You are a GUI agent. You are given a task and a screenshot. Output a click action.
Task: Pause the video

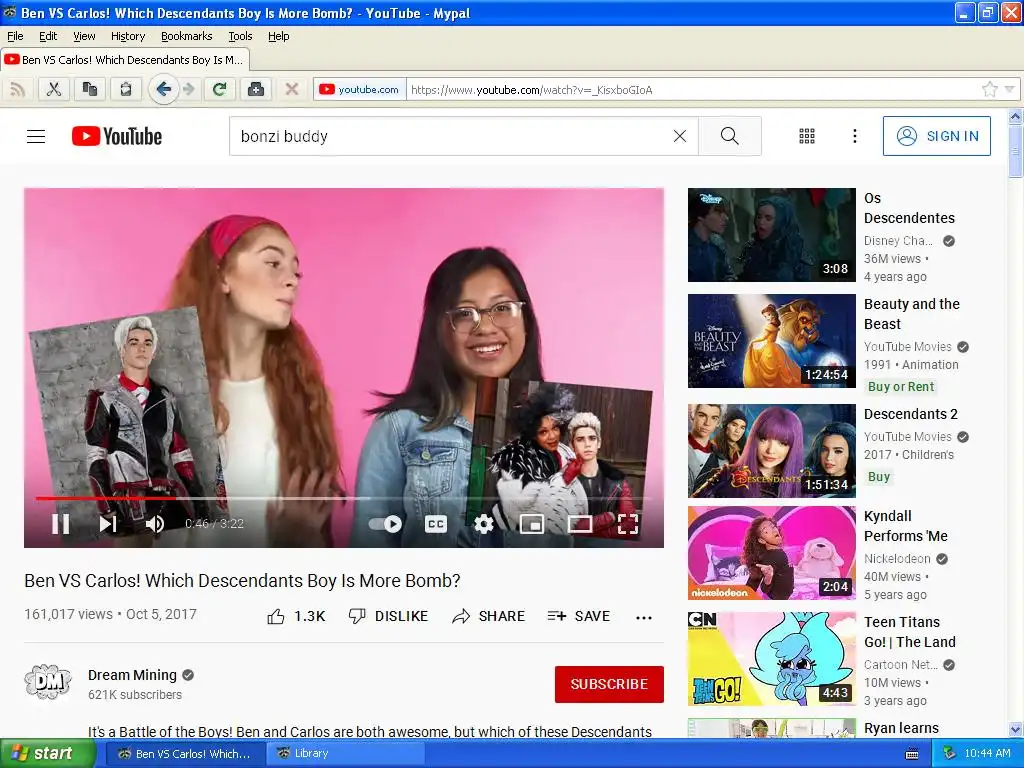(x=61, y=524)
